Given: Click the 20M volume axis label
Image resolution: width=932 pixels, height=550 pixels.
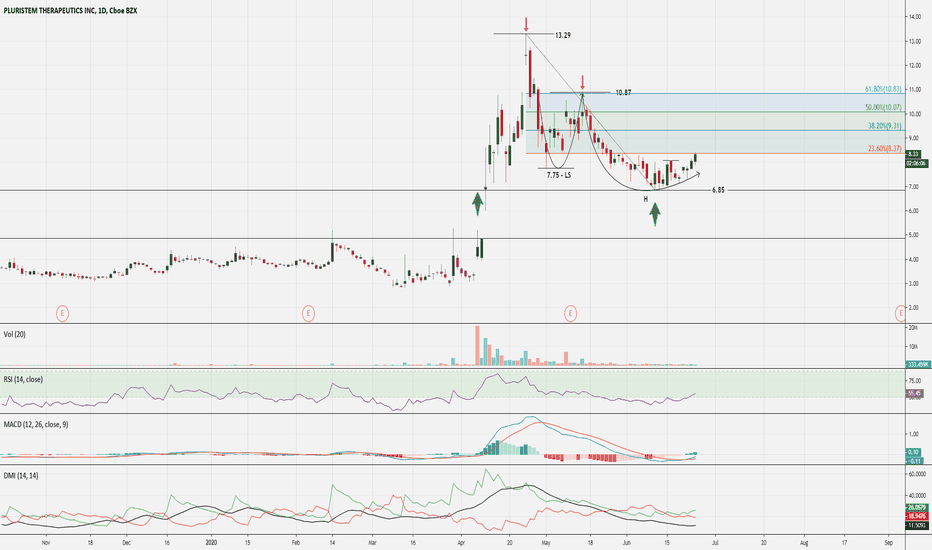Looking at the screenshot, I should (x=913, y=328).
